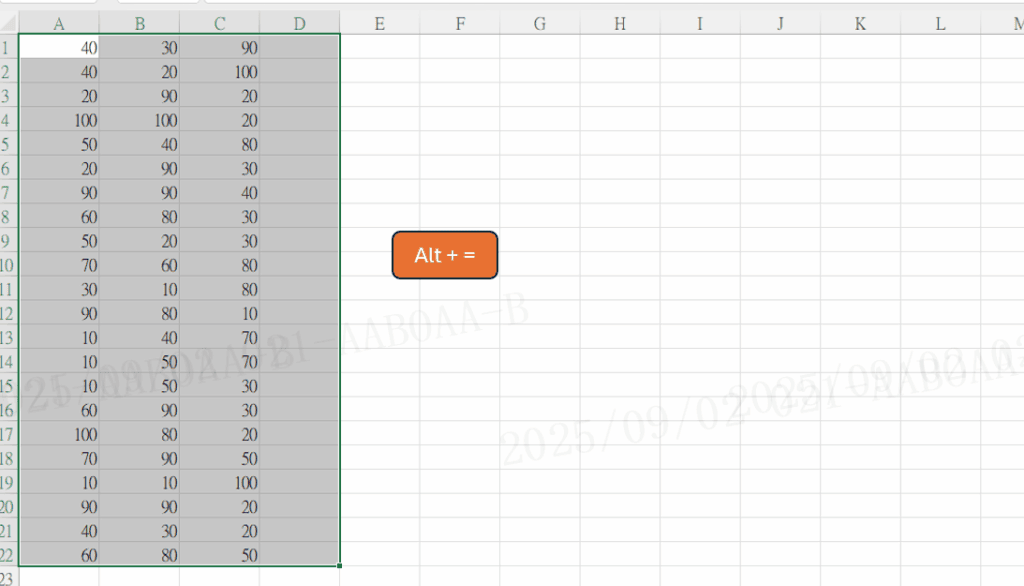Click the orange Alt + = shape
This screenshot has height=586, width=1024.
coord(444,255)
